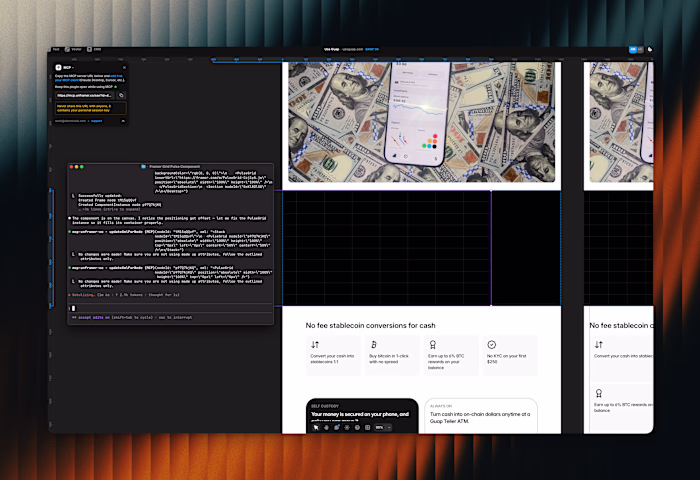Click 'Convert your cash into stablecoins 1:1' text
700x480 pixels.
(x=332, y=359)
